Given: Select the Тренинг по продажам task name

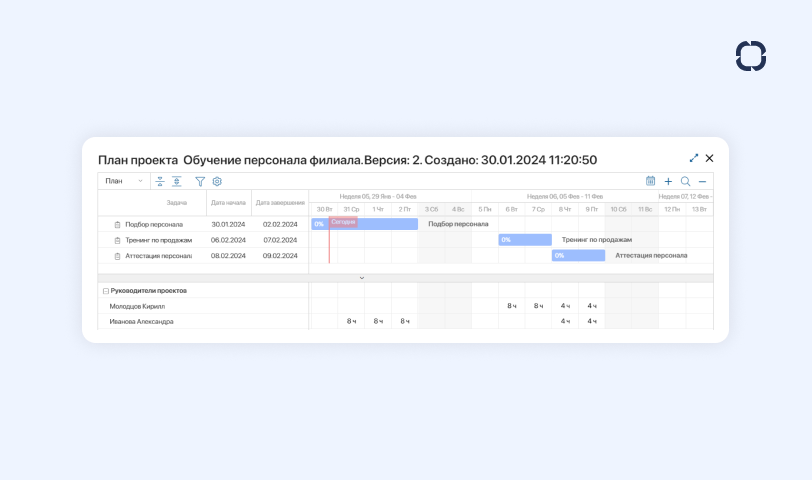Looking at the screenshot, I should (x=158, y=240).
